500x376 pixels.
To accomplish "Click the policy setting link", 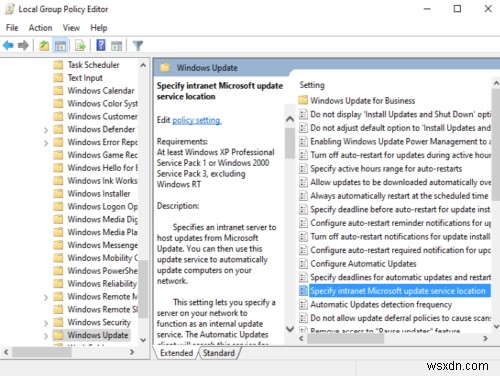I will click(x=197, y=120).
